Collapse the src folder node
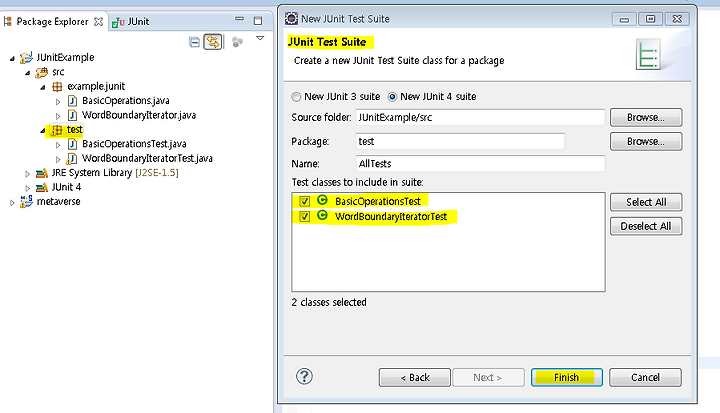The width and height of the screenshot is (720, 413). [x=28, y=73]
